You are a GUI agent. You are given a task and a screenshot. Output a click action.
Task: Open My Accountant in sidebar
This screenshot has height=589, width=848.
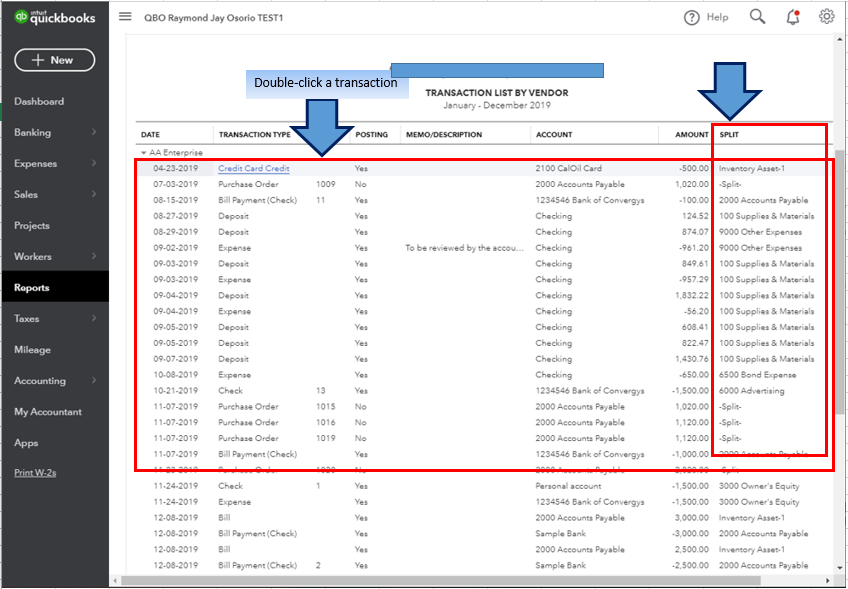[x=48, y=412]
